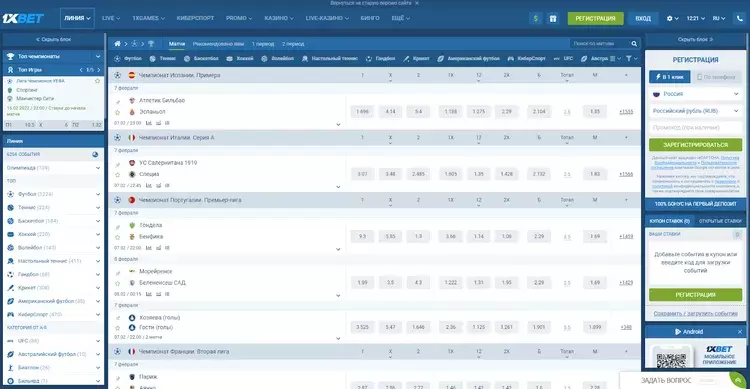
Task: Click the ЗАРЕГИСТРИРОВАТЬСЯ button
Action: [695, 144]
